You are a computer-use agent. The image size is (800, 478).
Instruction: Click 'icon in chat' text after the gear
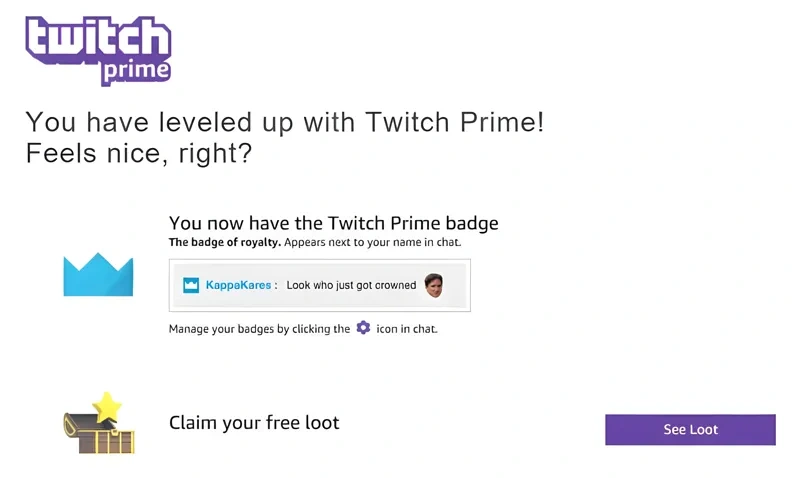point(407,329)
